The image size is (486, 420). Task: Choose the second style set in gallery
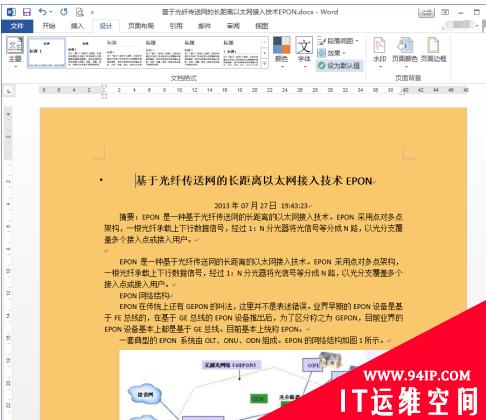(x=85, y=53)
